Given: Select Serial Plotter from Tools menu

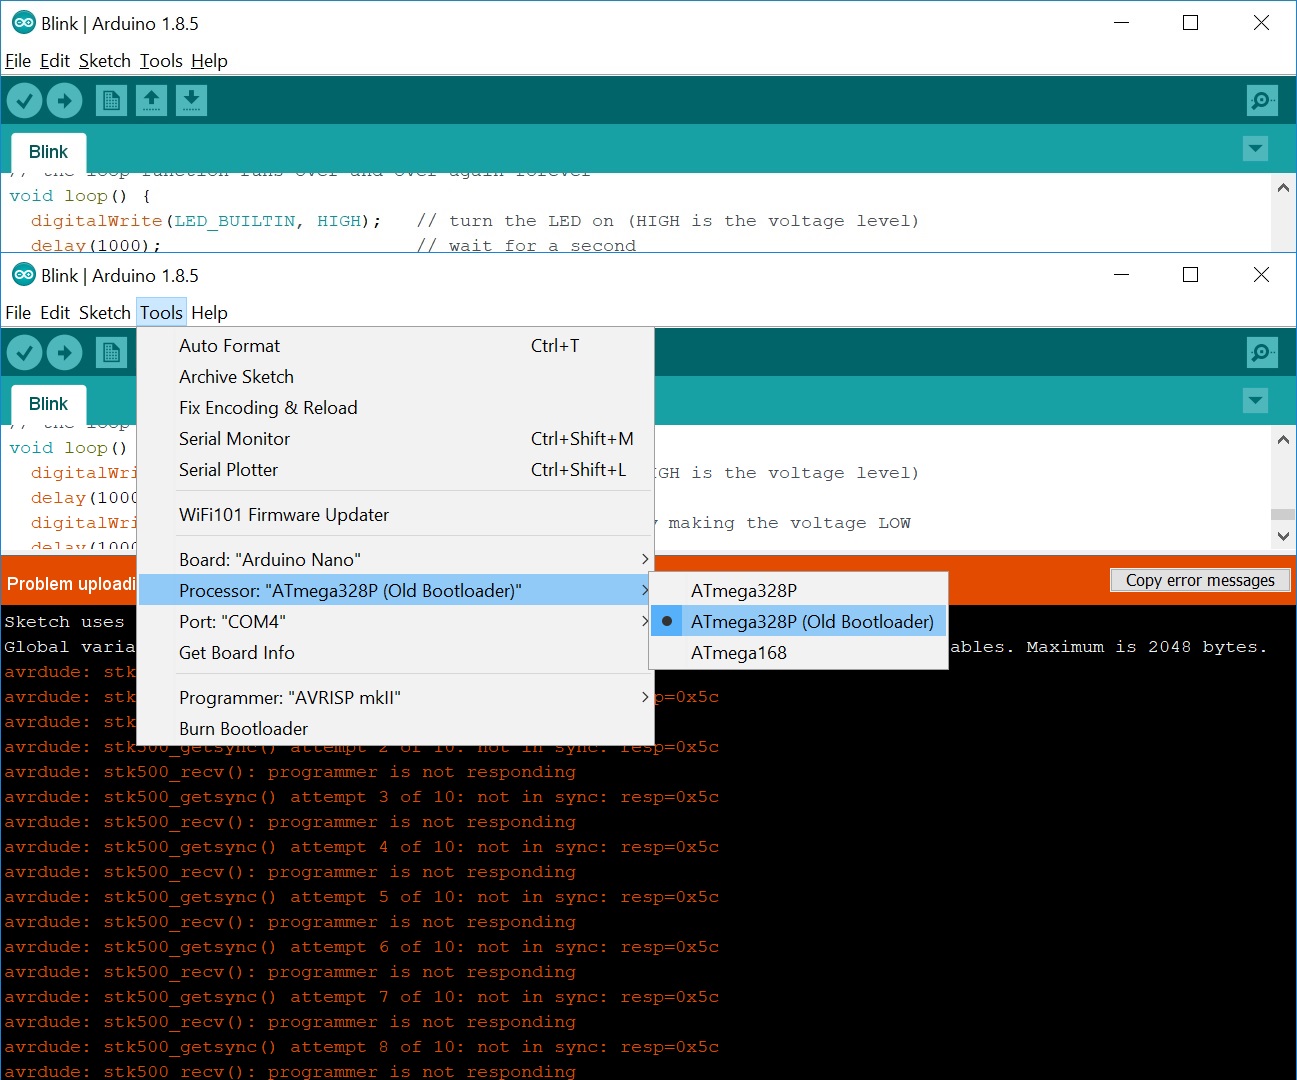Looking at the screenshot, I should coord(228,470).
